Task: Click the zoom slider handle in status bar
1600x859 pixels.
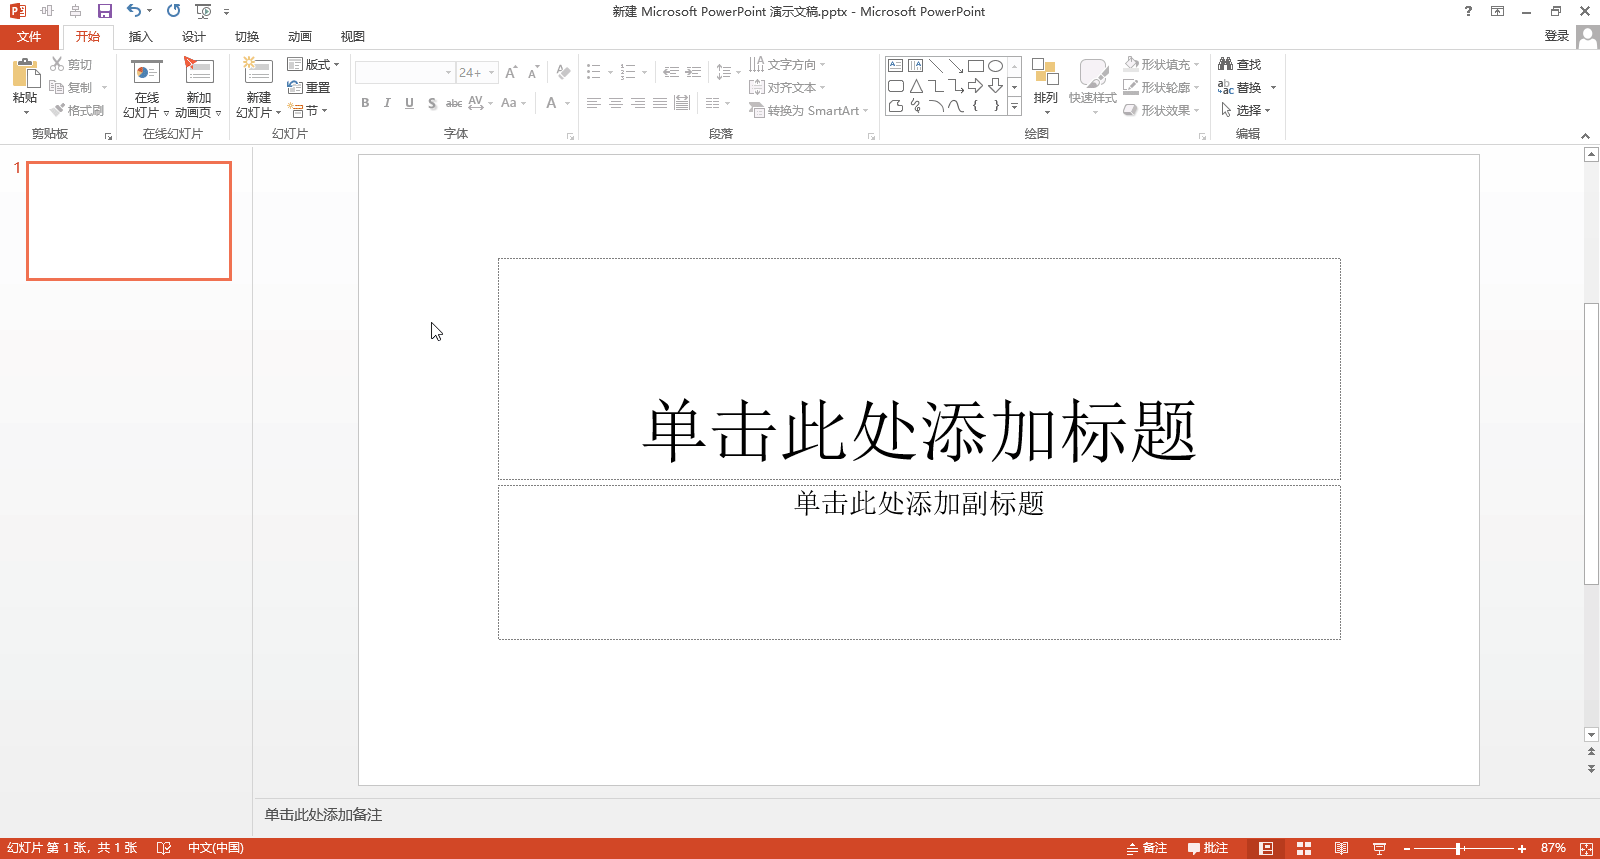Action: [x=1459, y=848]
